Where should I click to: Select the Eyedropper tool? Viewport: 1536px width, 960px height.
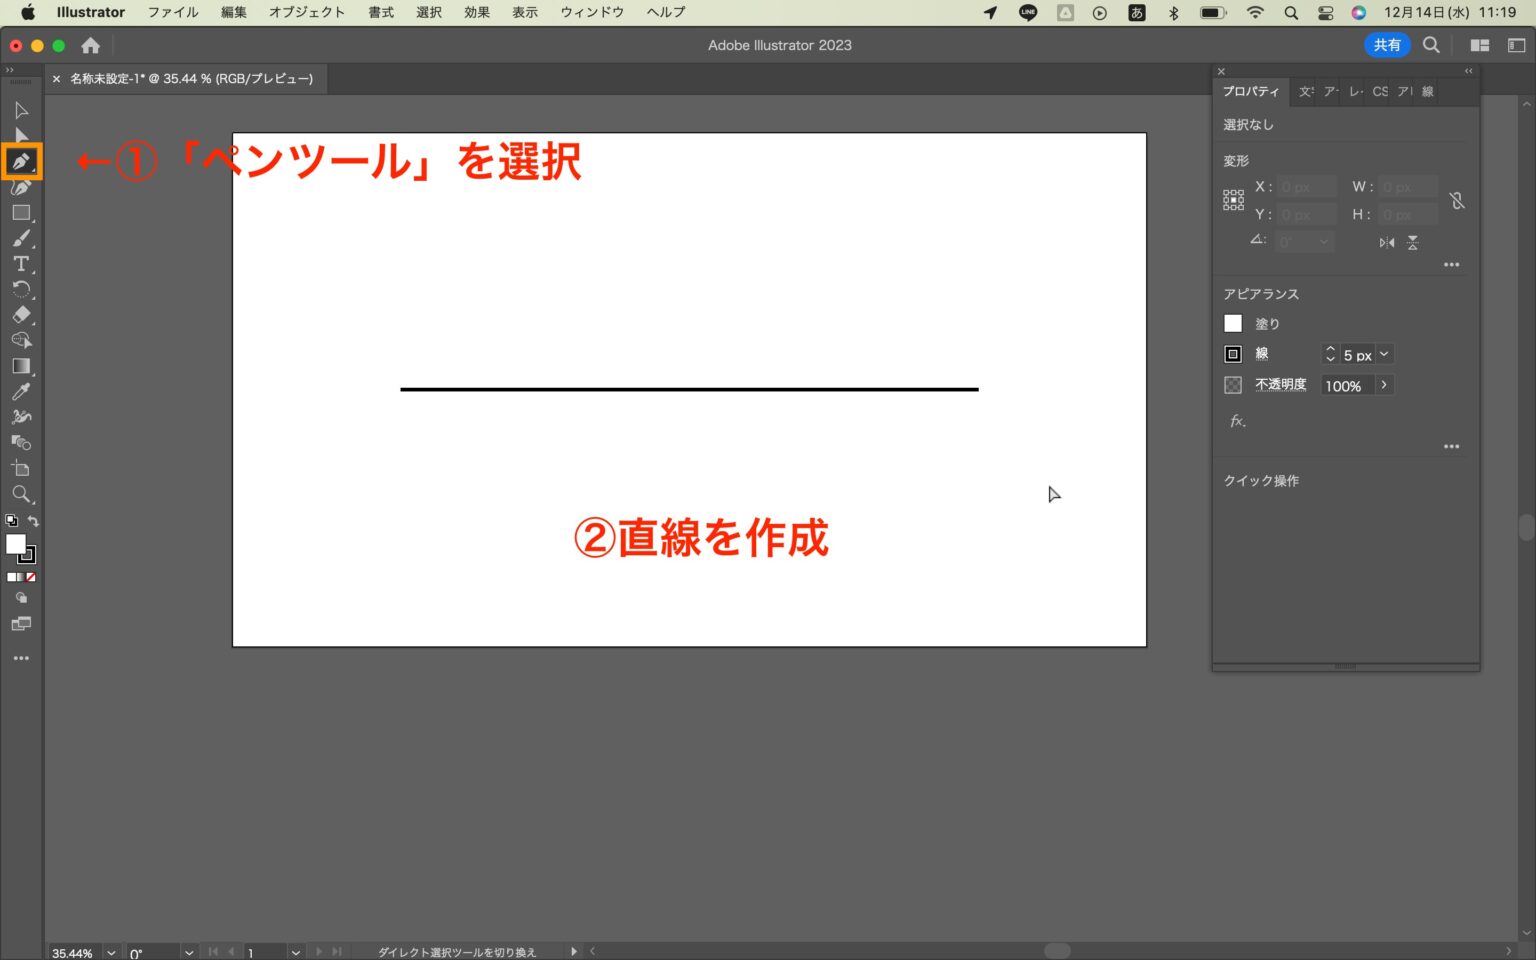[x=21, y=392]
